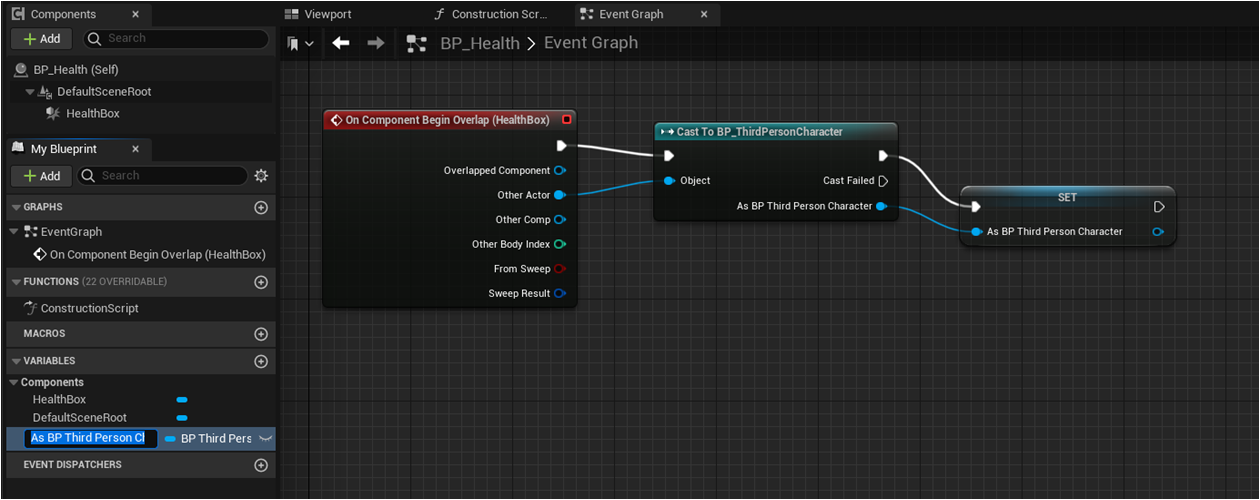Click the Add button in My Blueprint panel

(41, 175)
